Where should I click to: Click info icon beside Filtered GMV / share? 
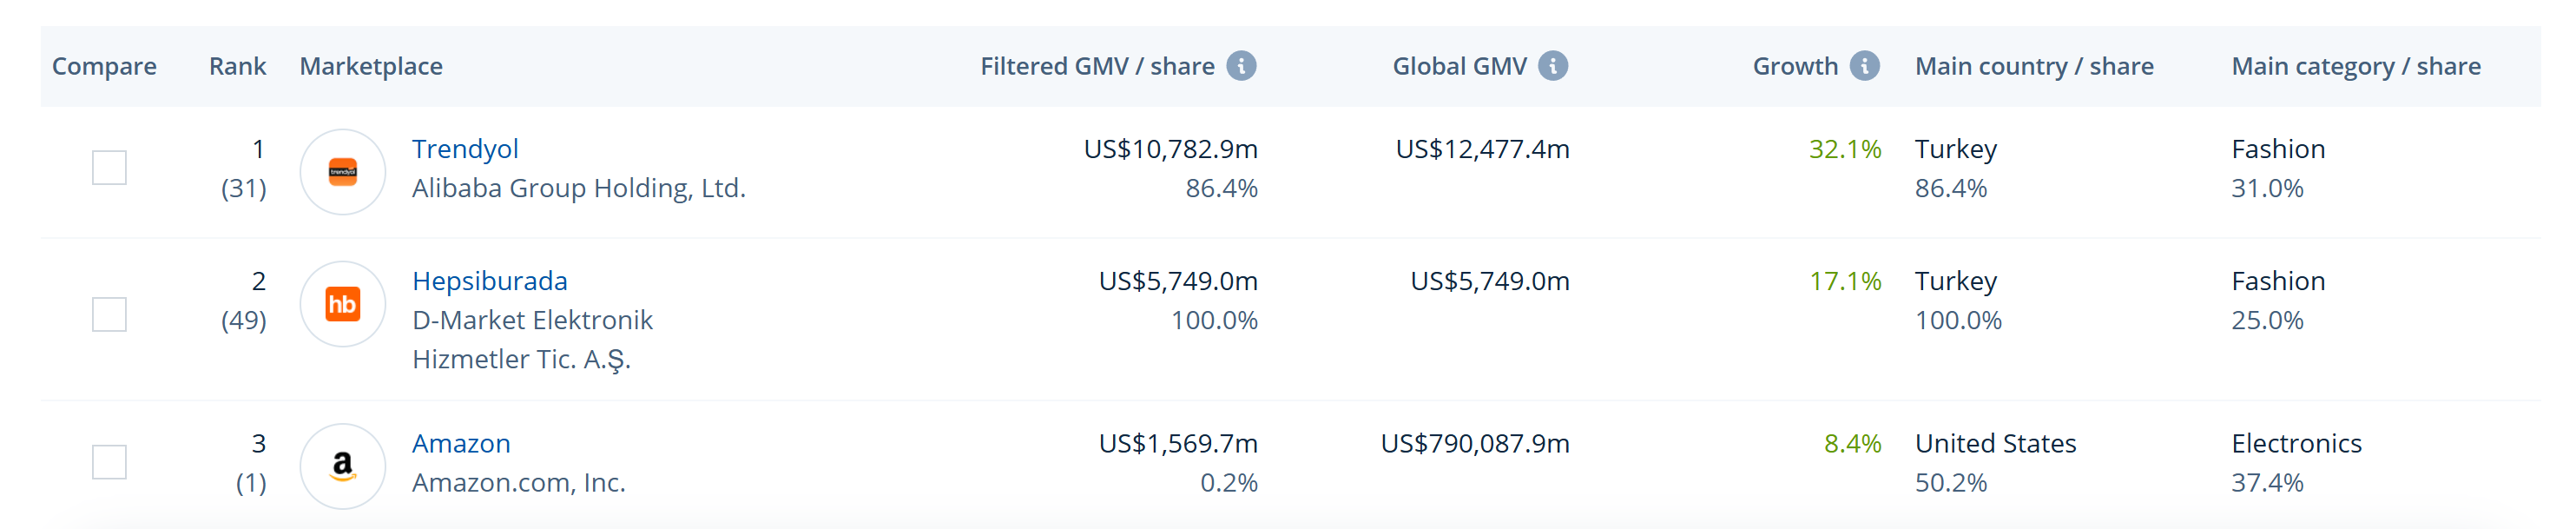pos(1241,66)
